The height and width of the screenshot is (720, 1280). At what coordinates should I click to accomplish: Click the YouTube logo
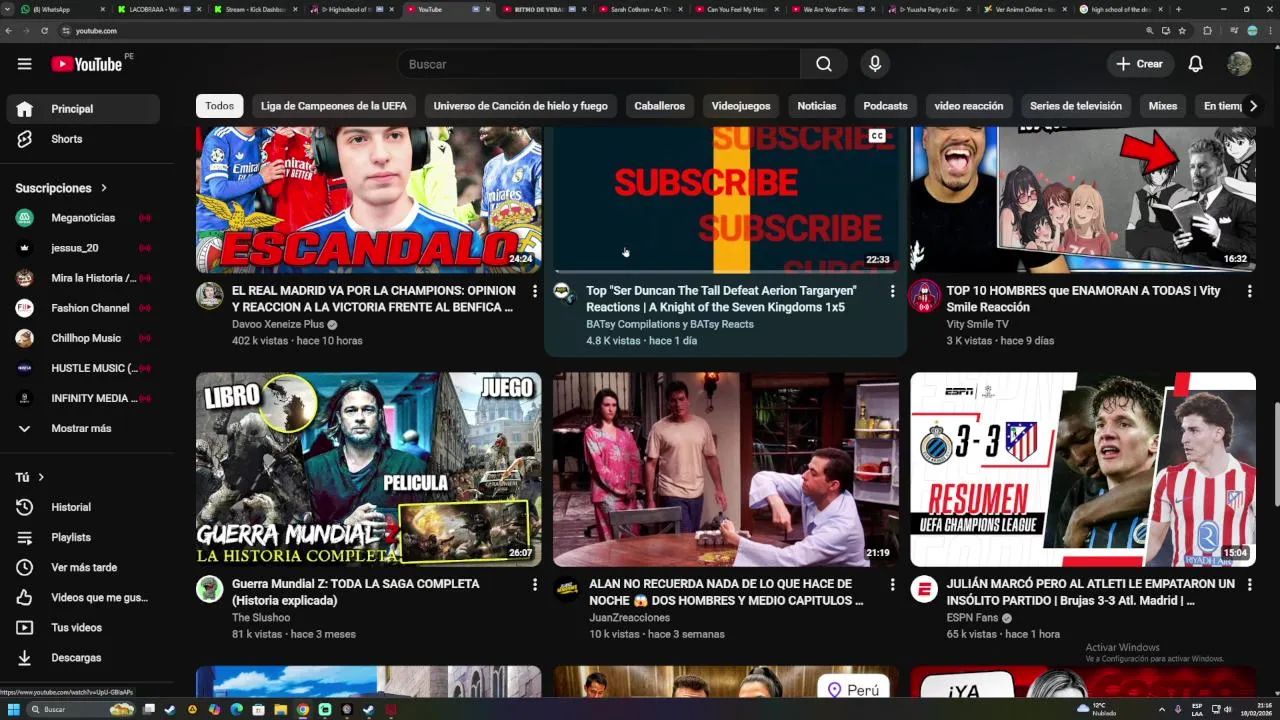click(87, 64)
